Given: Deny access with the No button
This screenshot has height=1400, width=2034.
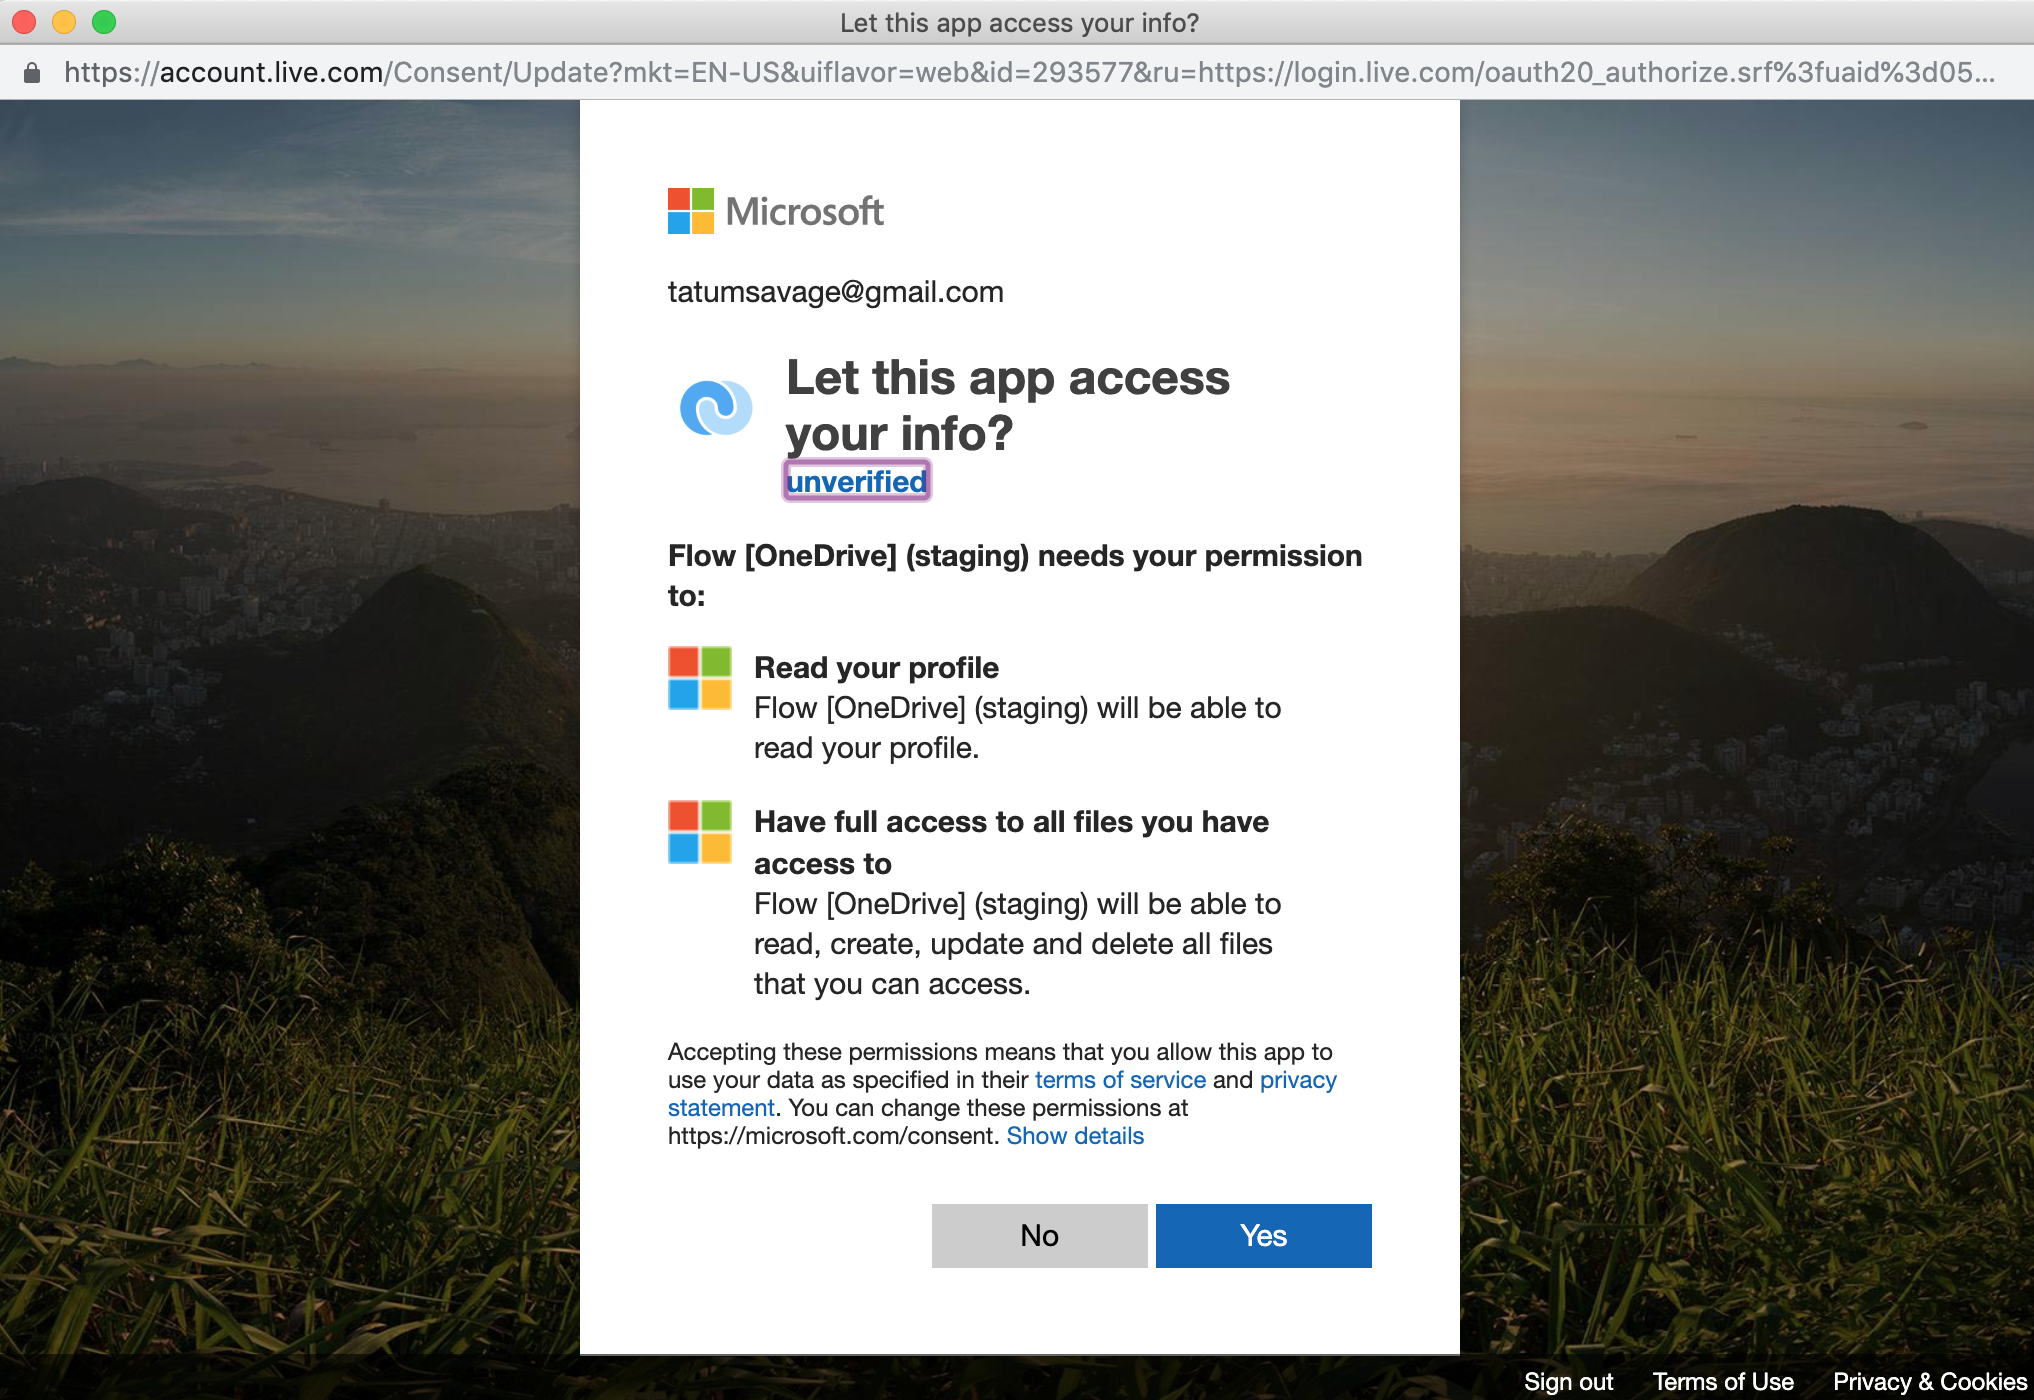Looking at the screenshot, I should pyautogui.click(x=1040, y=1236).
